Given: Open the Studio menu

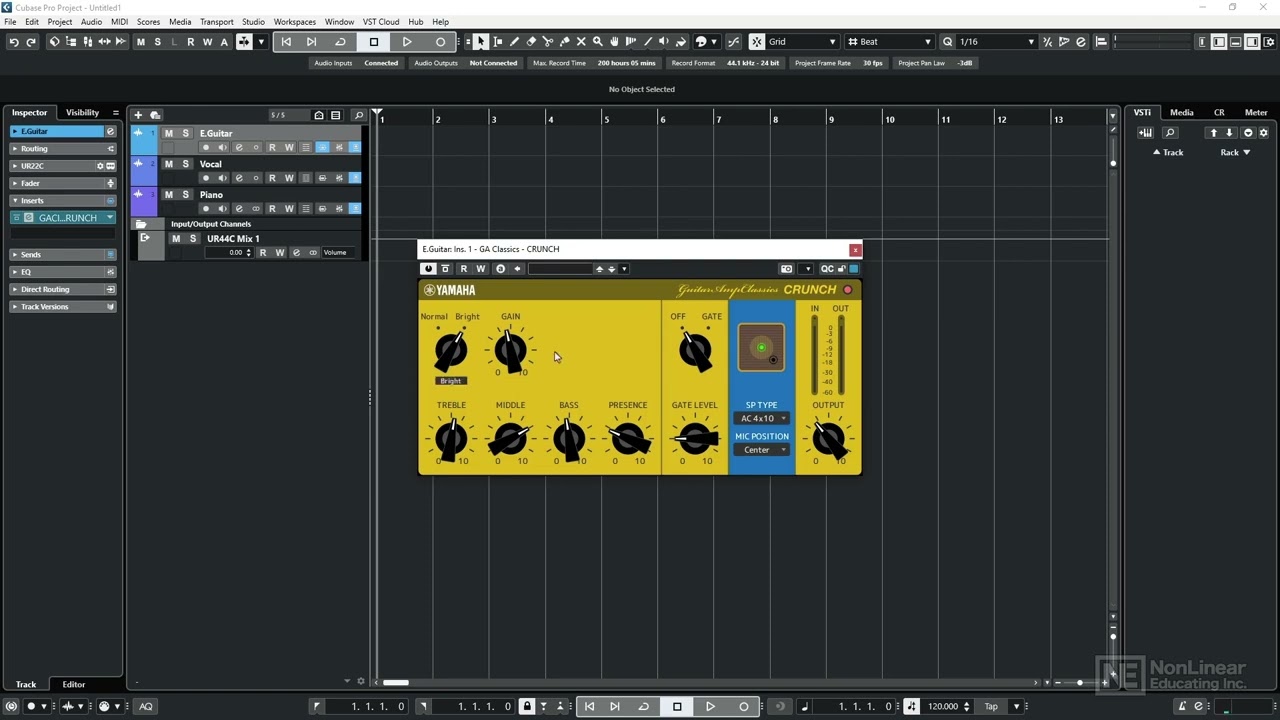Looking at the screenshot, I should pos(253,21).
